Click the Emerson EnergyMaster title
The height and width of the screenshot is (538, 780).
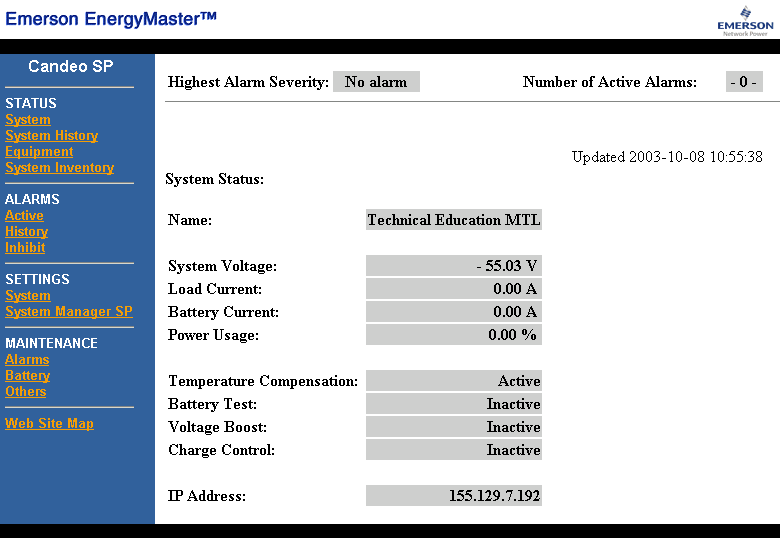[x=111, y=19]
